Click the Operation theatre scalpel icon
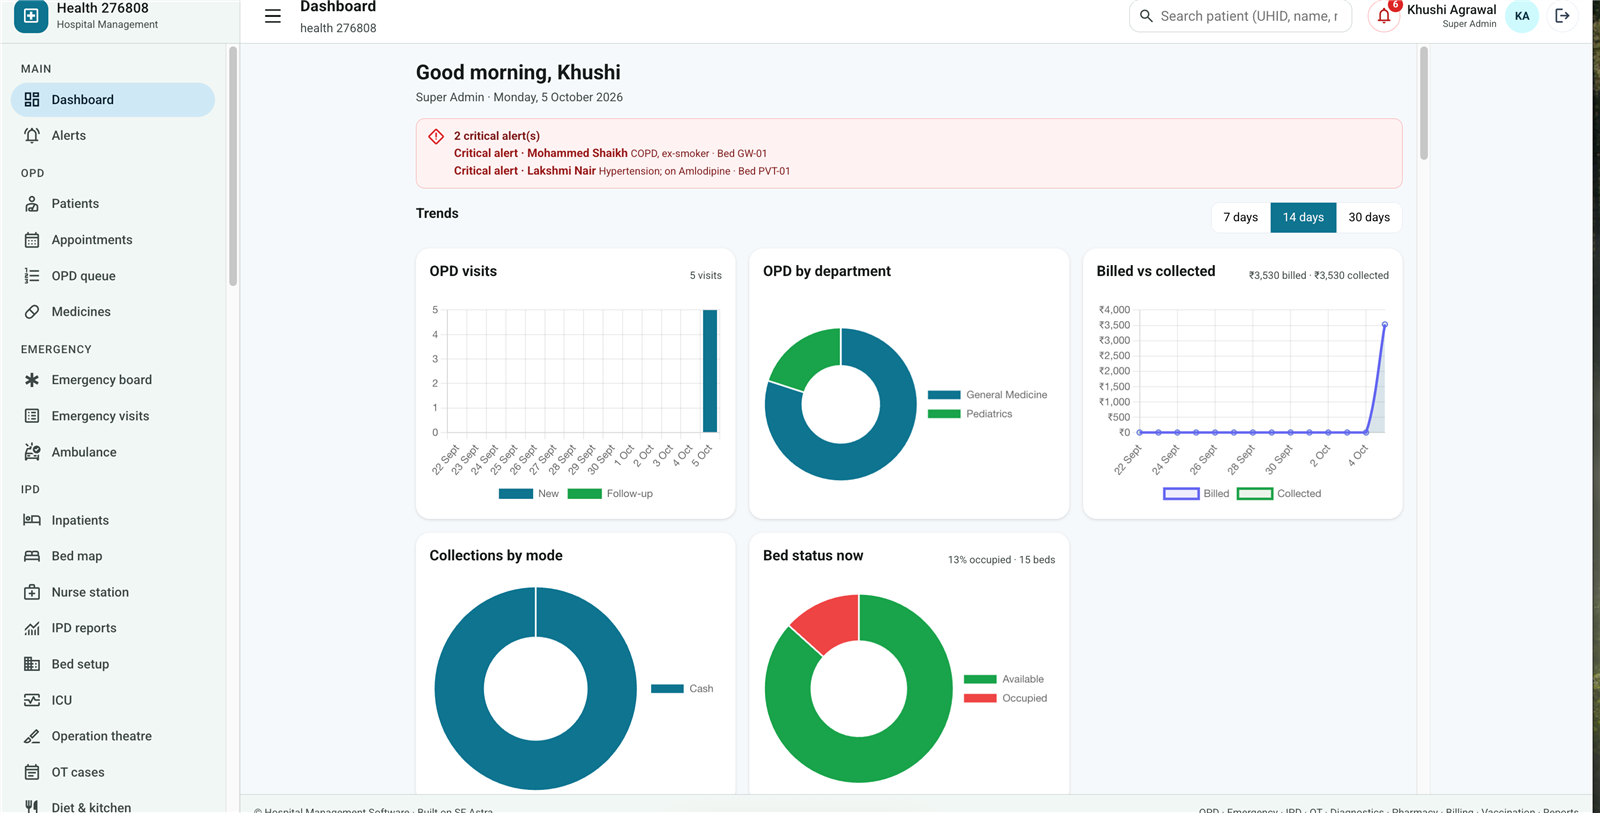 [32, 736]
